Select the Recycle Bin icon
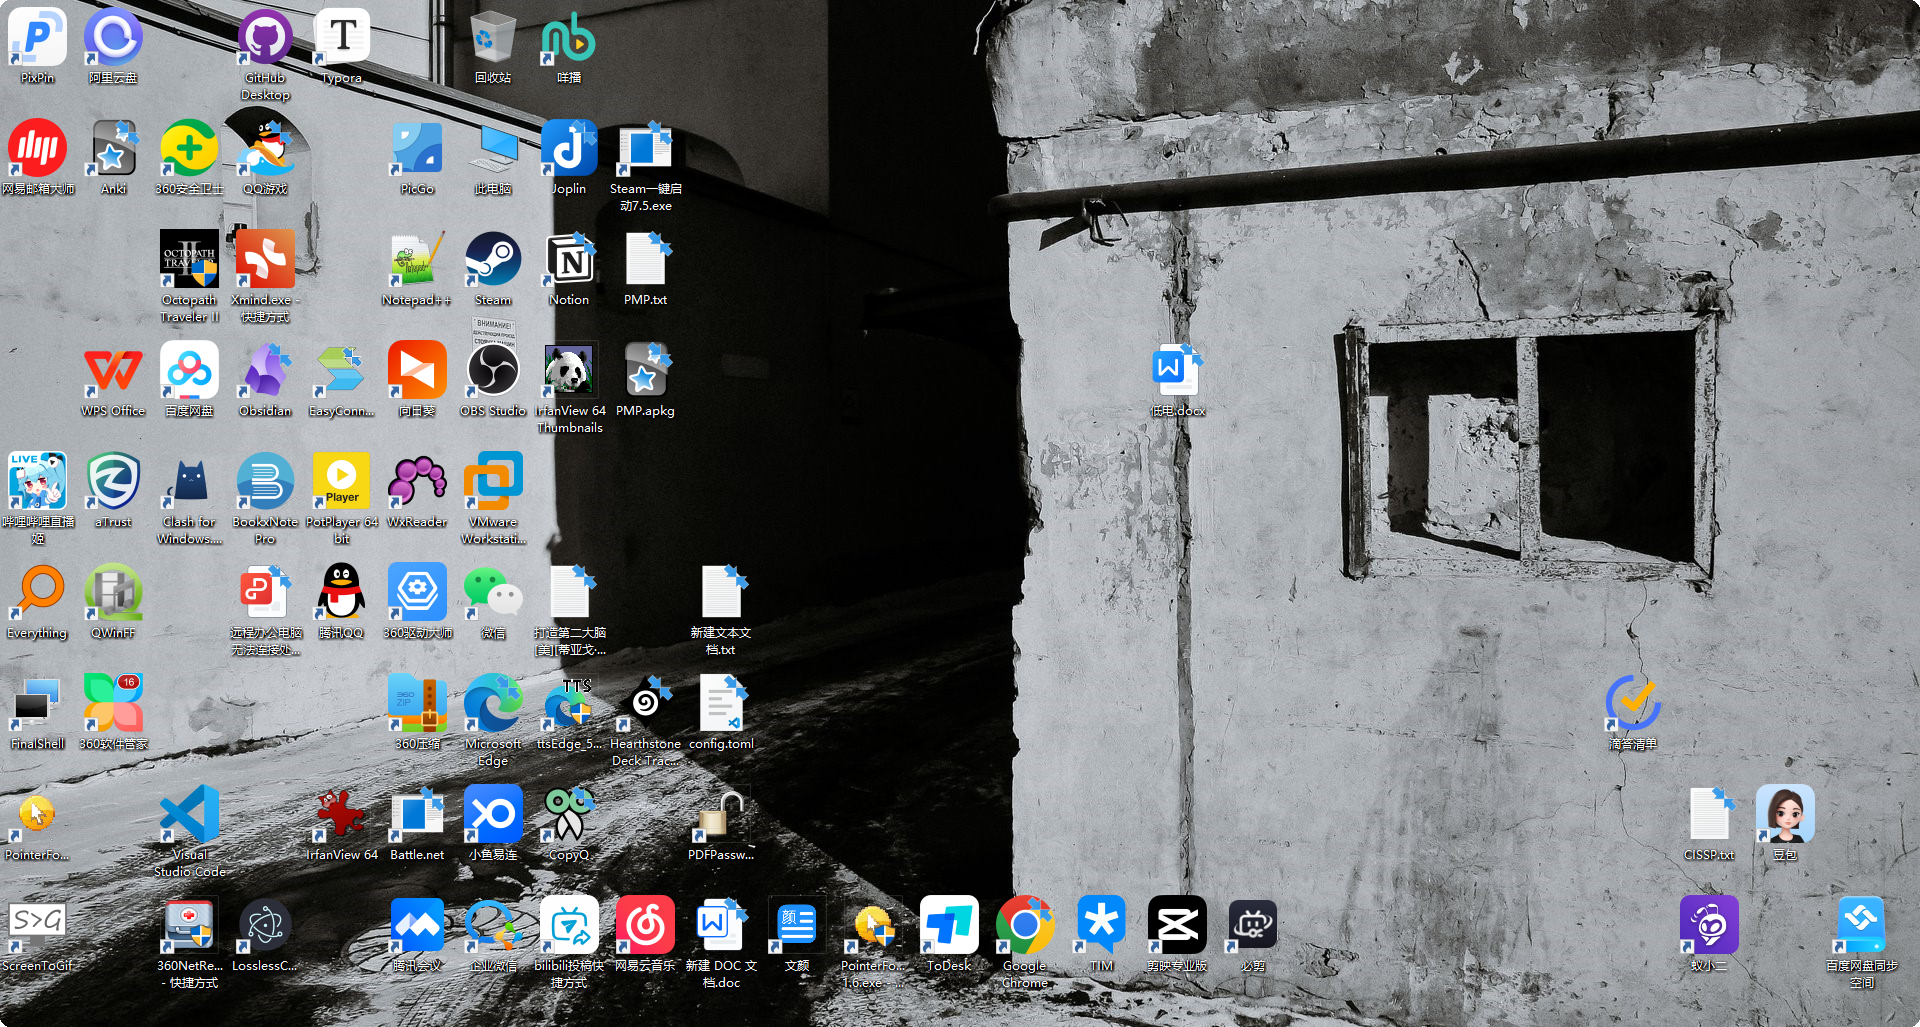The image size is (1920, 1027). tap(492, 39)
